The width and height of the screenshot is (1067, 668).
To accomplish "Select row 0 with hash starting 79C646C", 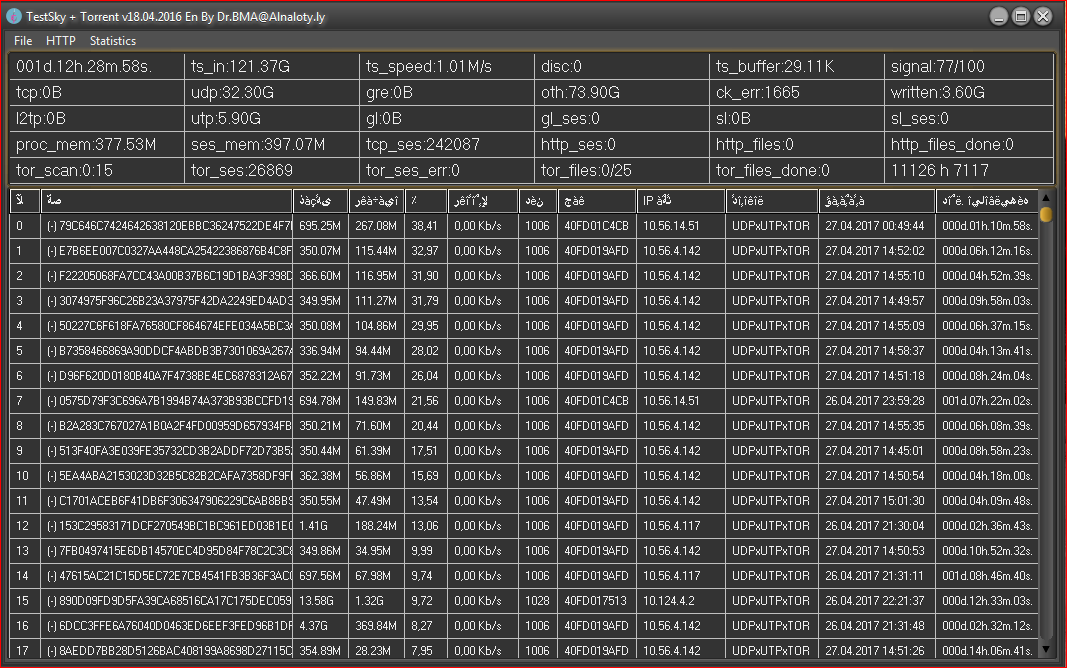I will coord(167,226).
